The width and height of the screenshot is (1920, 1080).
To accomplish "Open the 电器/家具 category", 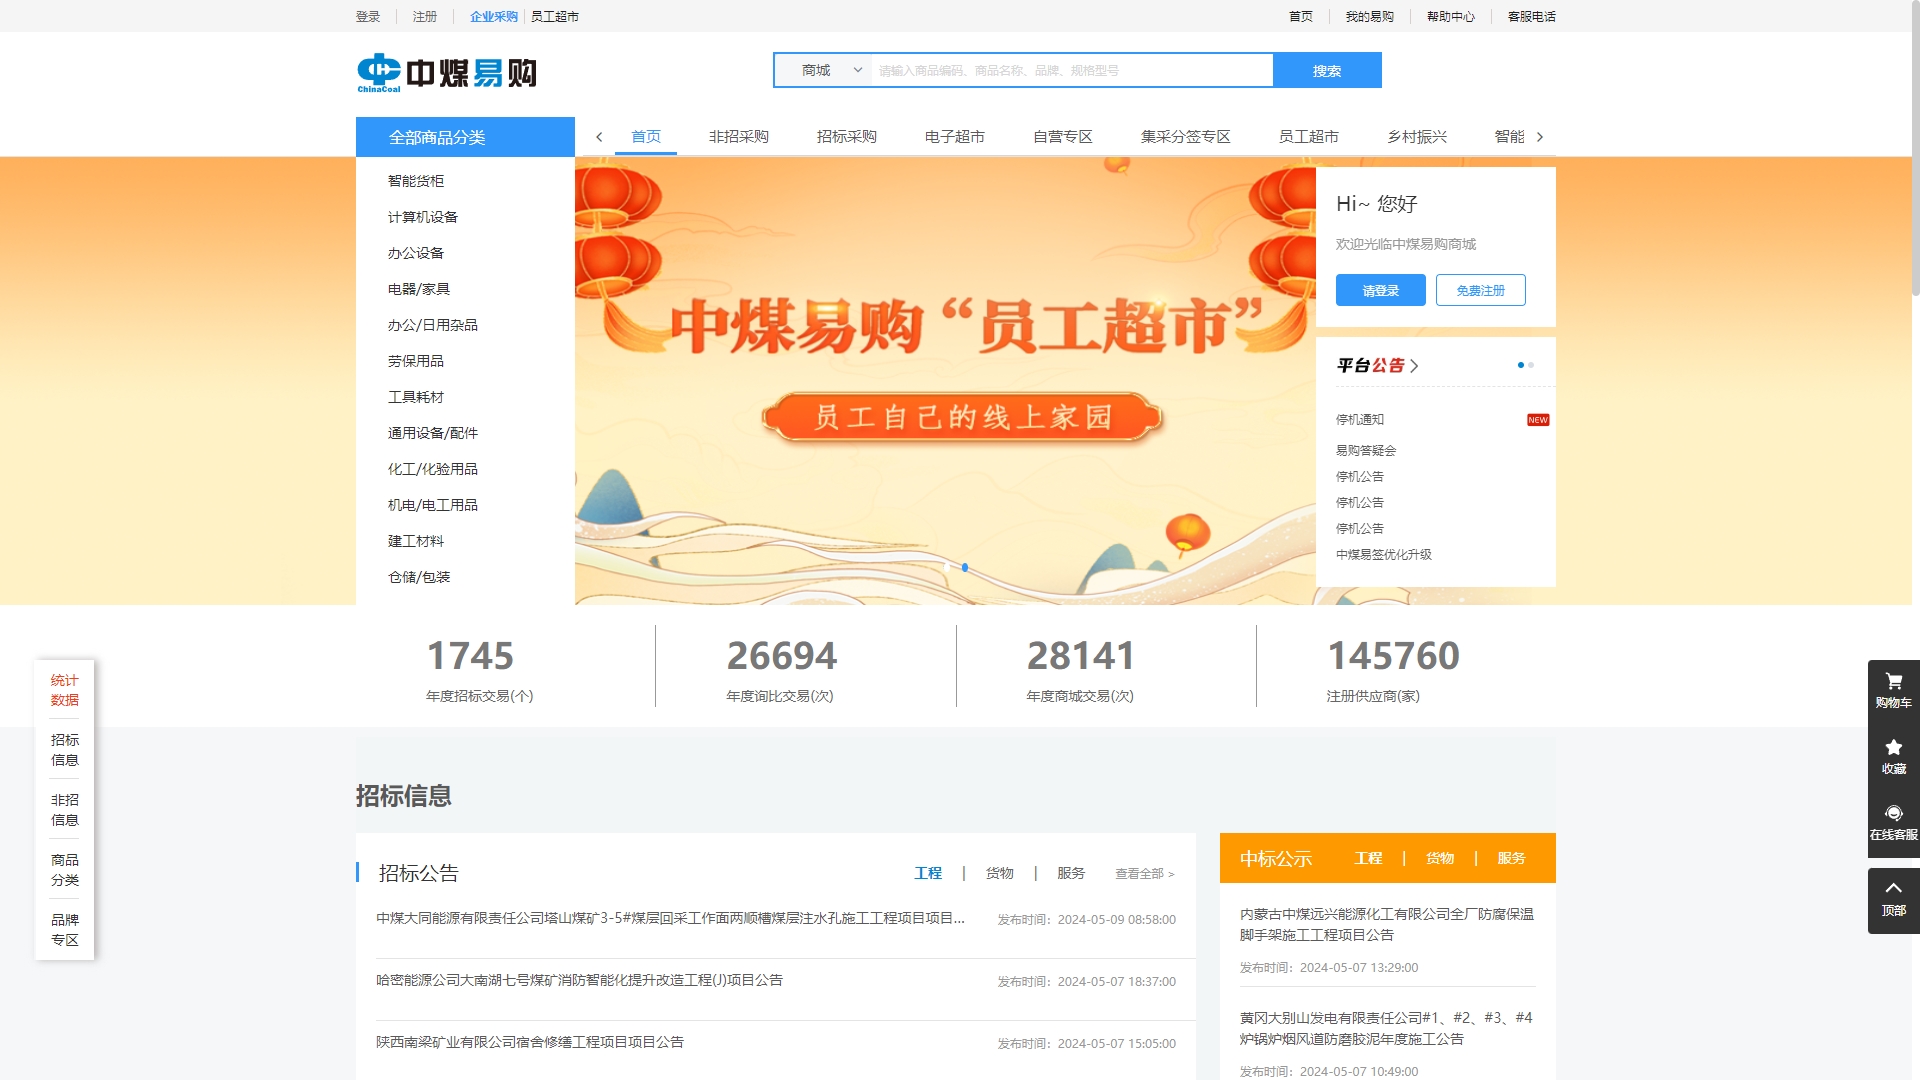I will pos(419,289).
